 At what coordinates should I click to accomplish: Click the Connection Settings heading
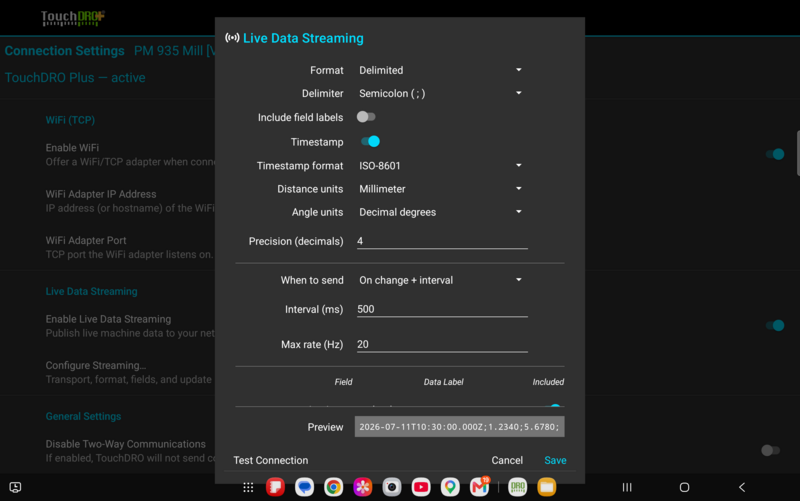click(64, 51)
